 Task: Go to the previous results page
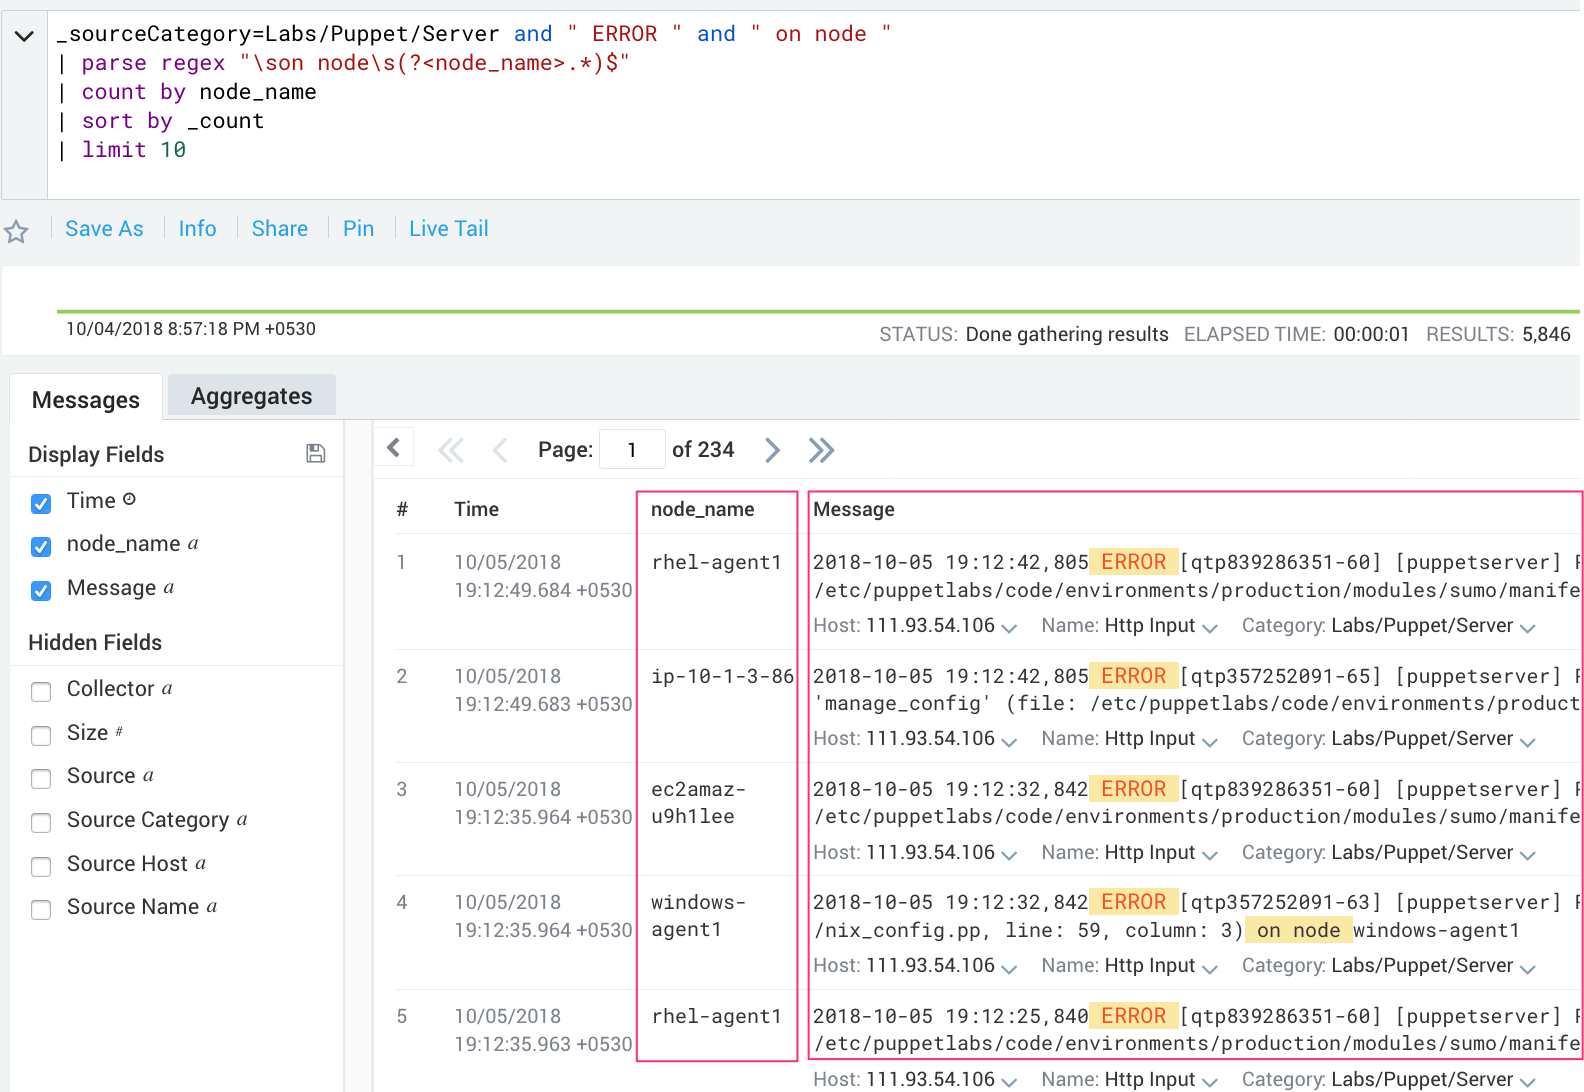(x=500, y=451)
